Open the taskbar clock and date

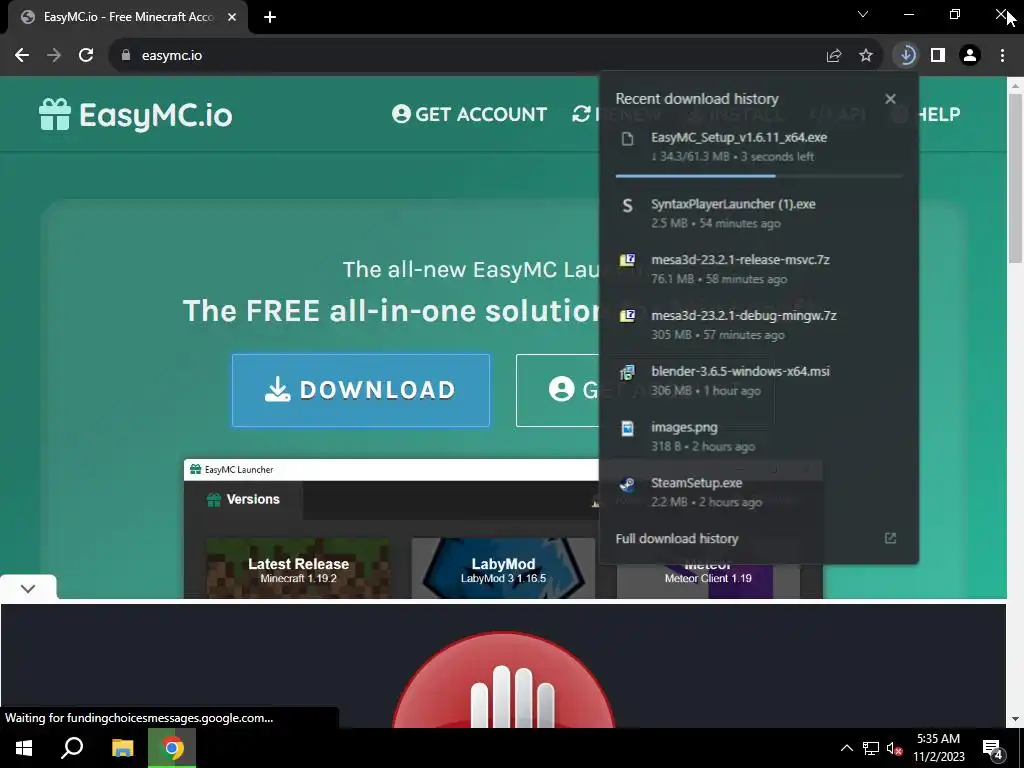[938, 748]
